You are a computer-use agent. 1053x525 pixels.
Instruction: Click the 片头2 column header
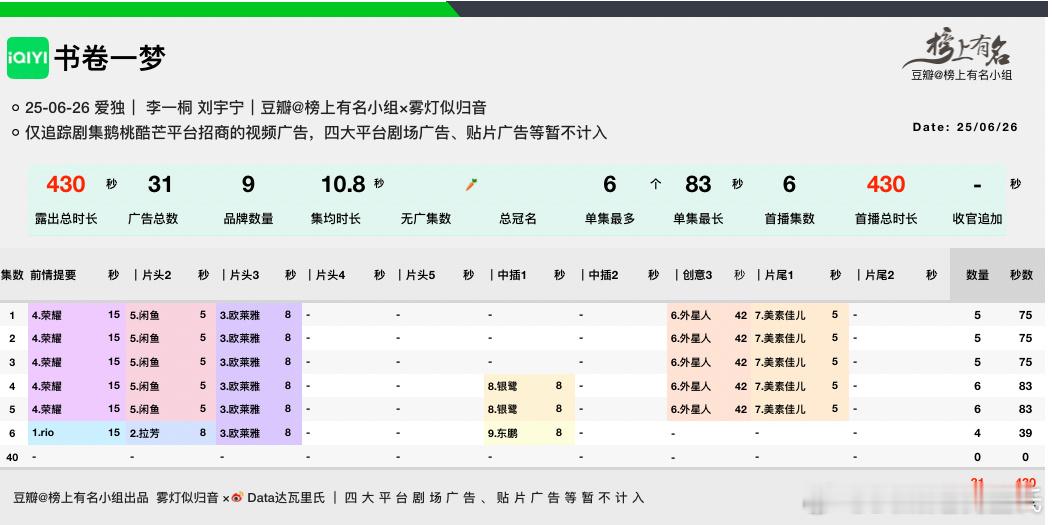(156, 275)
